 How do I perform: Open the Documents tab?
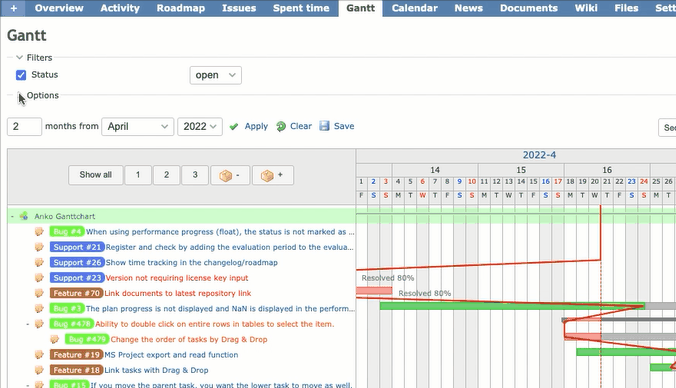pos(529,8)
